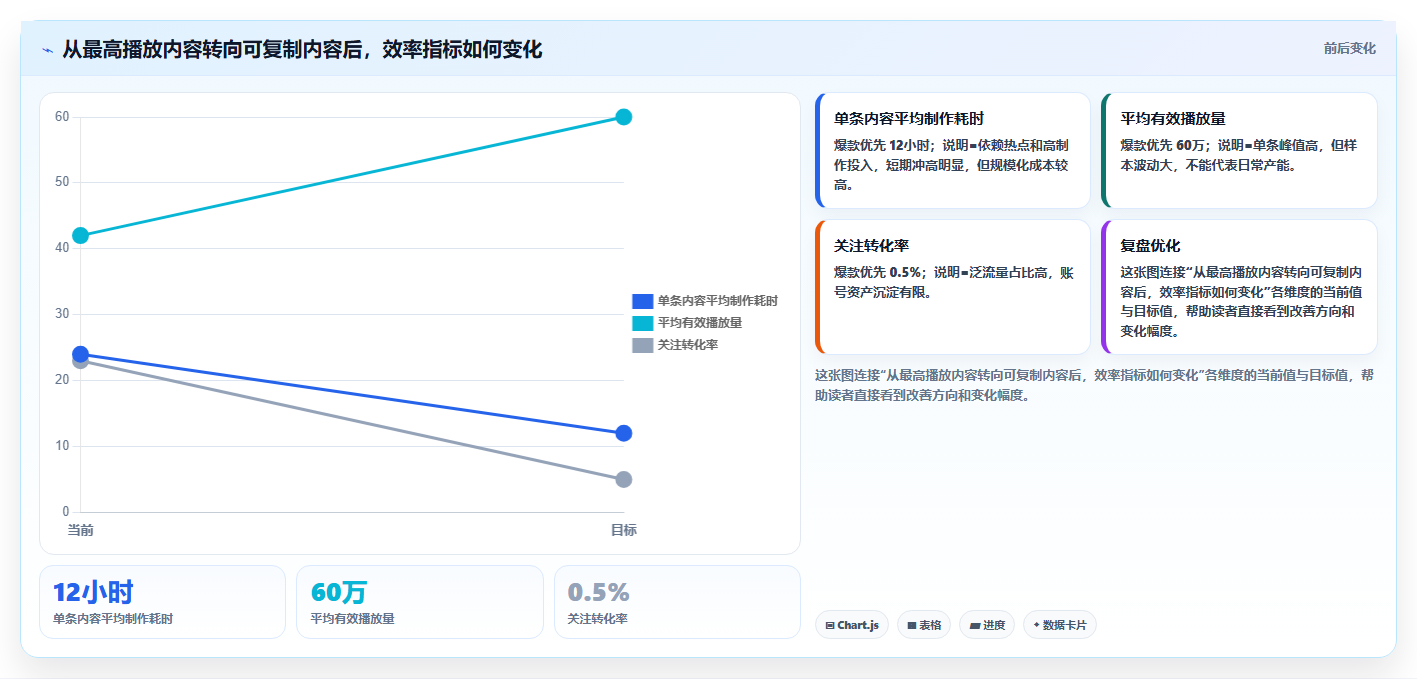Click legend text 平均有效播放量

700,323
